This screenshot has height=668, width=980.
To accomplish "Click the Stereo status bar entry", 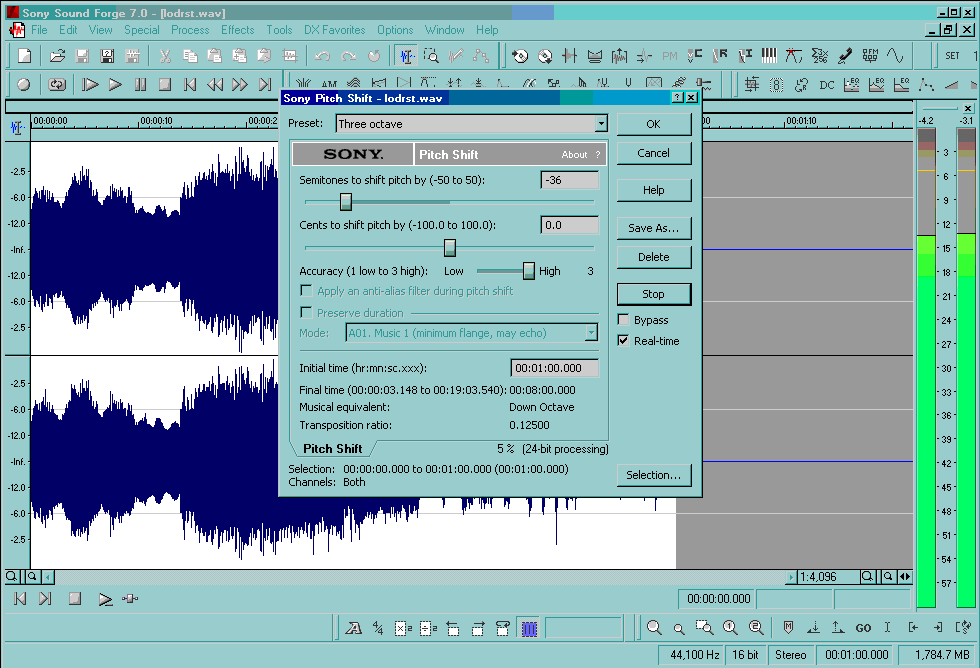I will coord(791,654).
